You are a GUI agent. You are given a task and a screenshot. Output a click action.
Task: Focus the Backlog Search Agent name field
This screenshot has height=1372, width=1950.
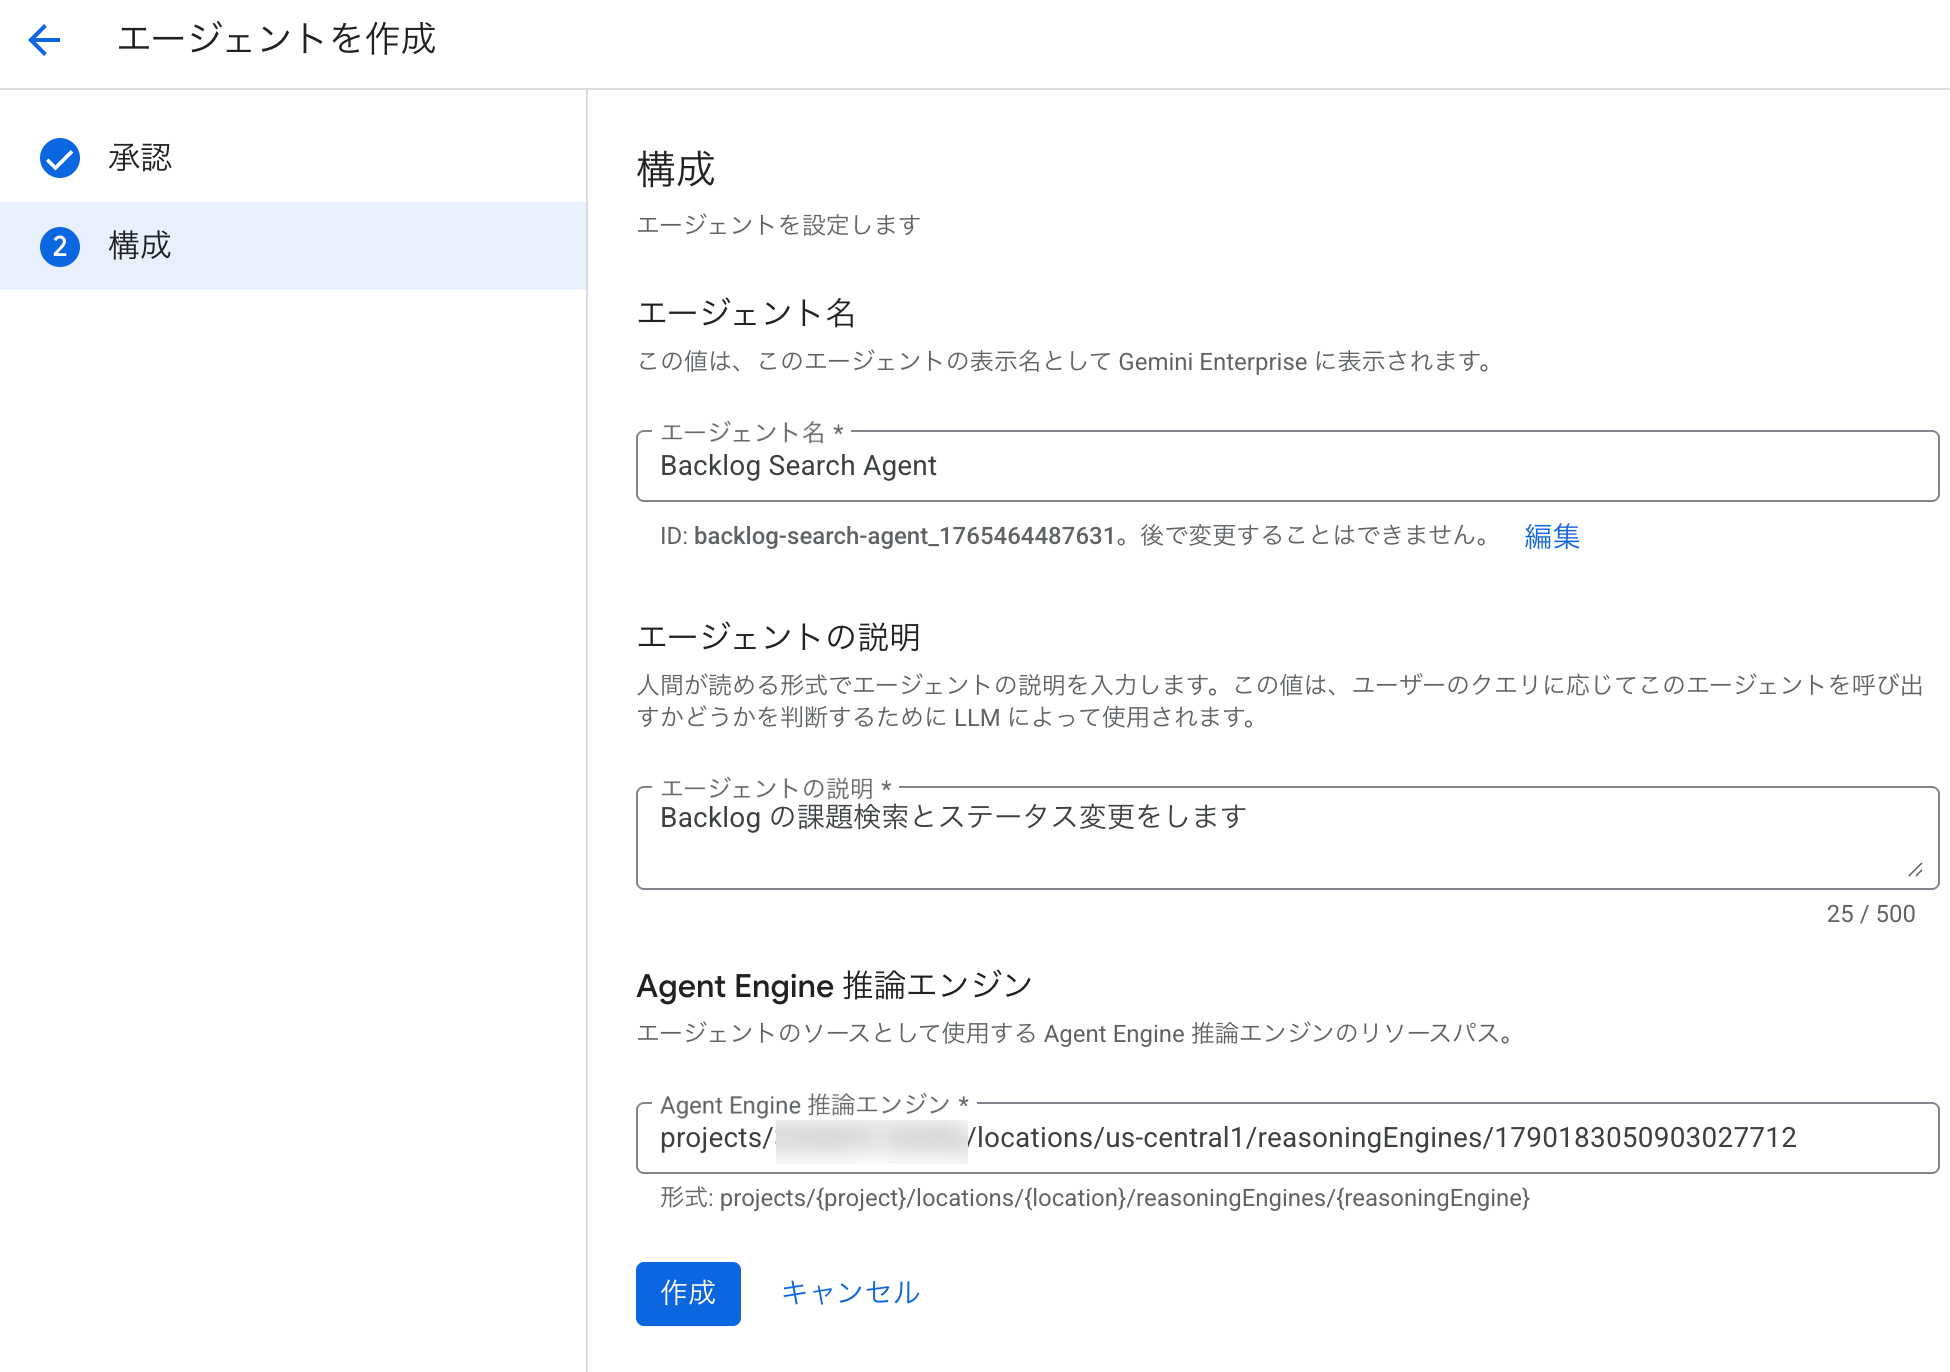pyautogui.click(x=1286, y=467)
